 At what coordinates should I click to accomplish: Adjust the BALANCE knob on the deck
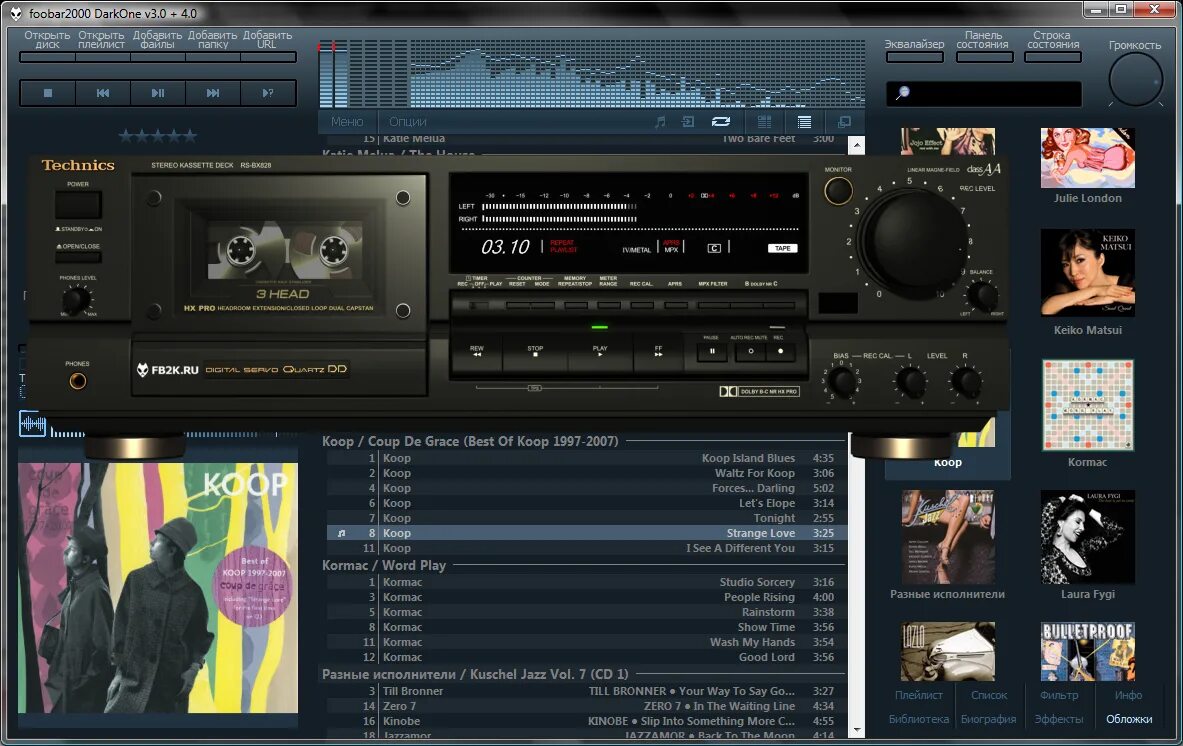[x=982, y=295]
